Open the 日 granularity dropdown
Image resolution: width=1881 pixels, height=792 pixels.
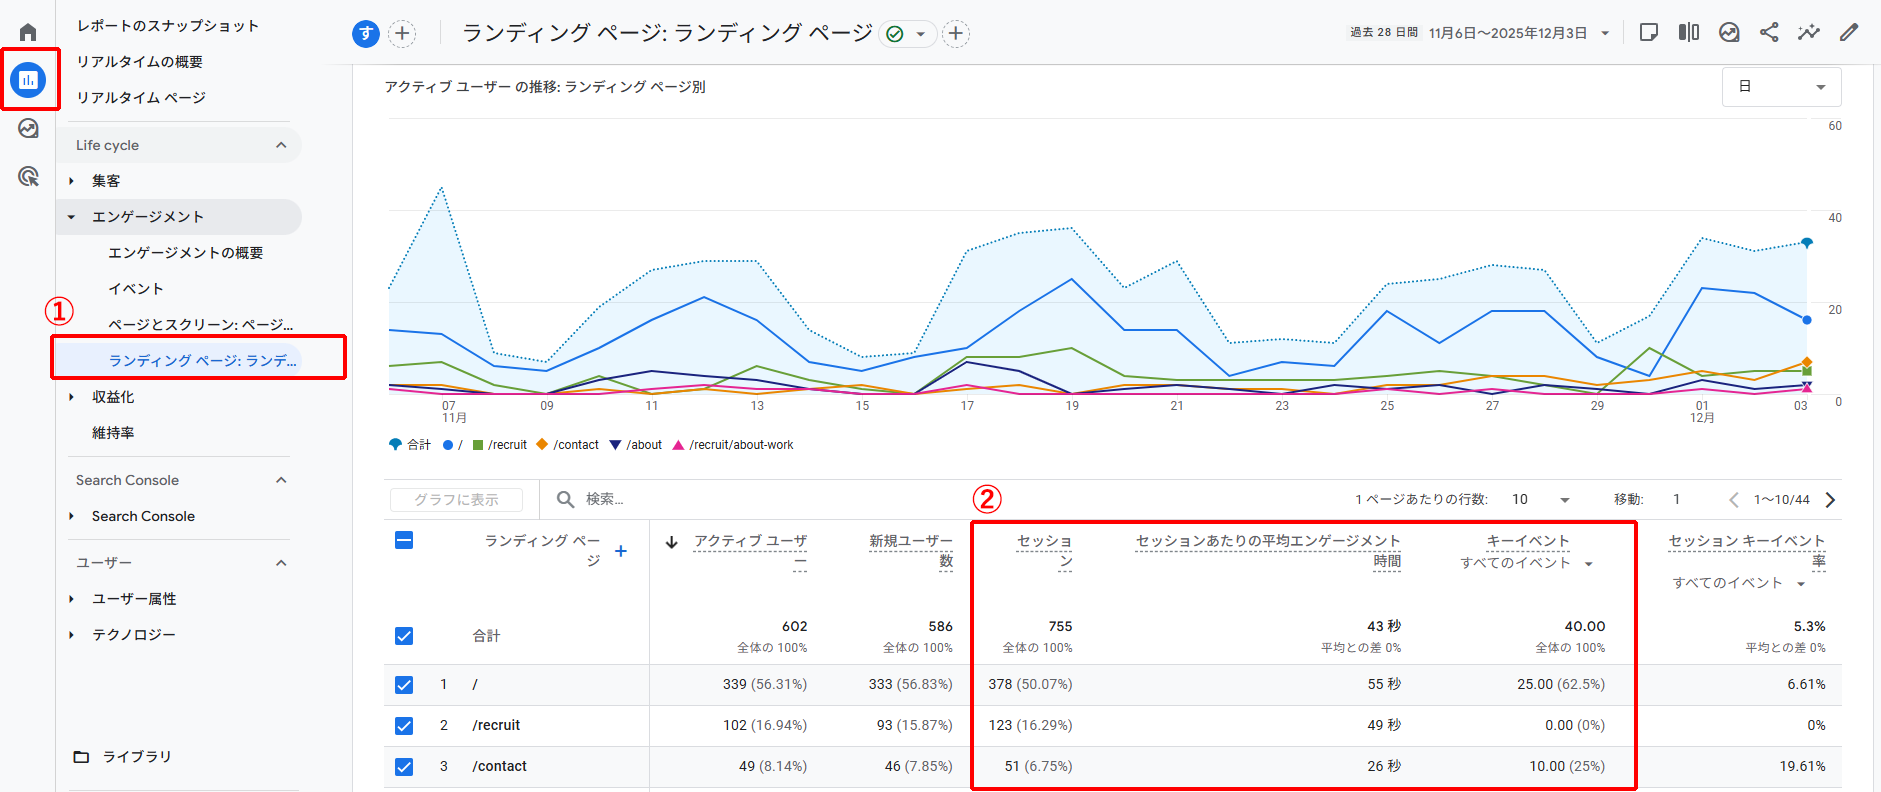coord(1782,87)
